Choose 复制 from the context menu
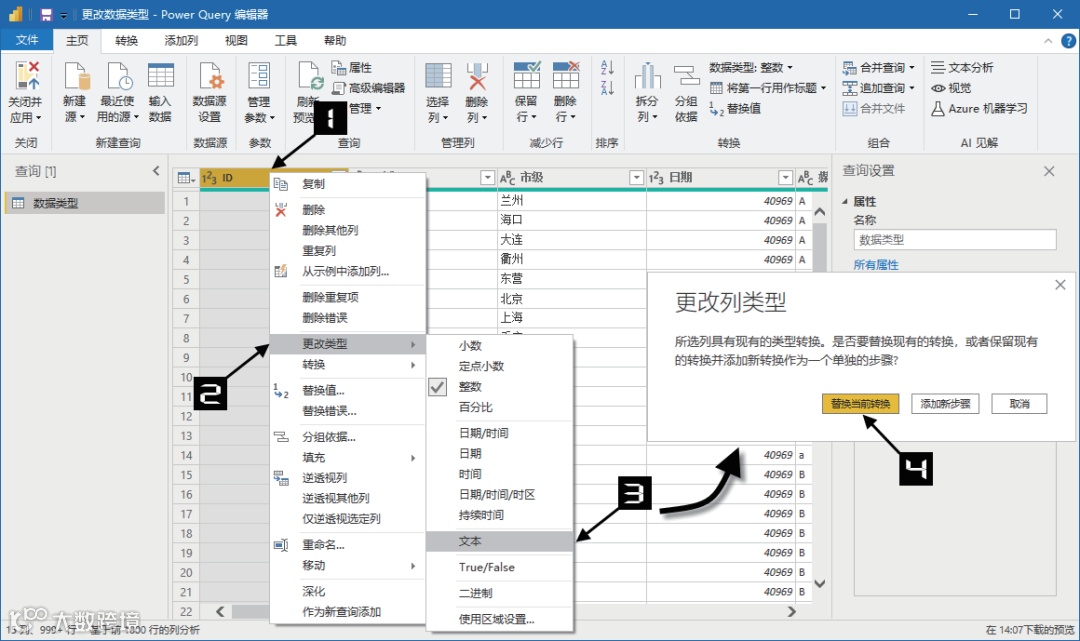 348,184
